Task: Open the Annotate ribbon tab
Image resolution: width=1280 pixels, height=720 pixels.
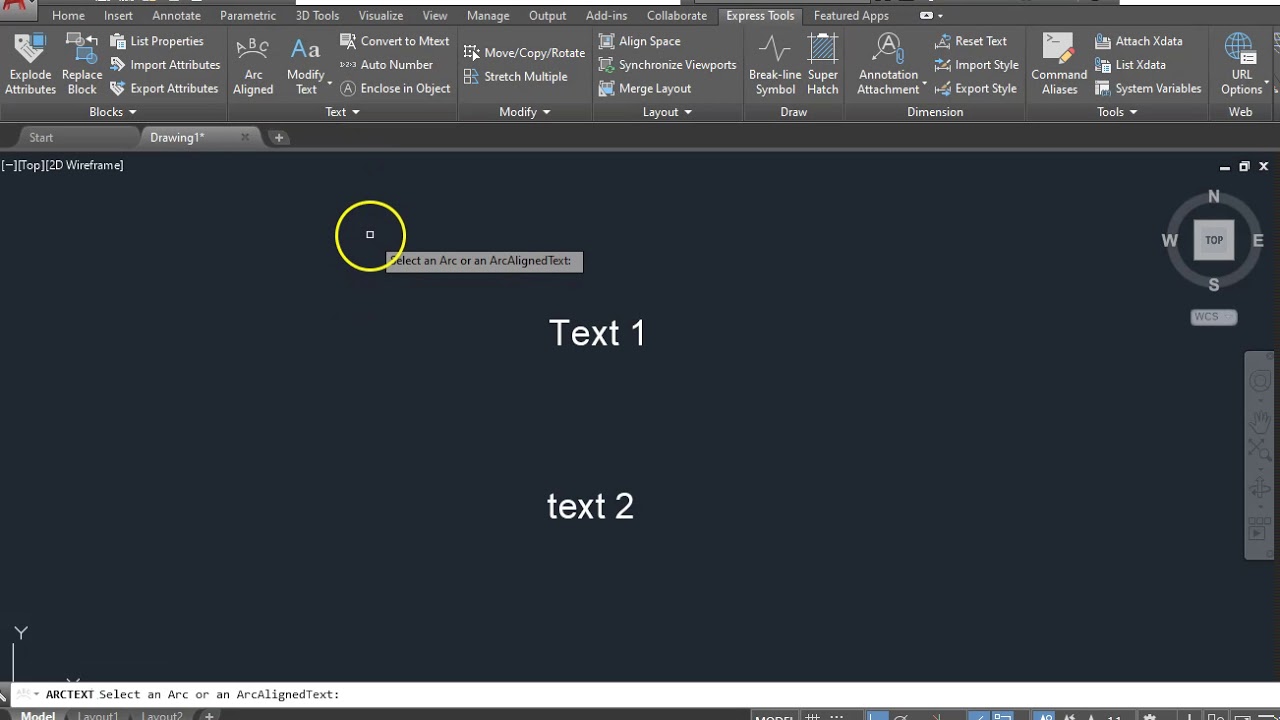Action: tap(176, 16)
